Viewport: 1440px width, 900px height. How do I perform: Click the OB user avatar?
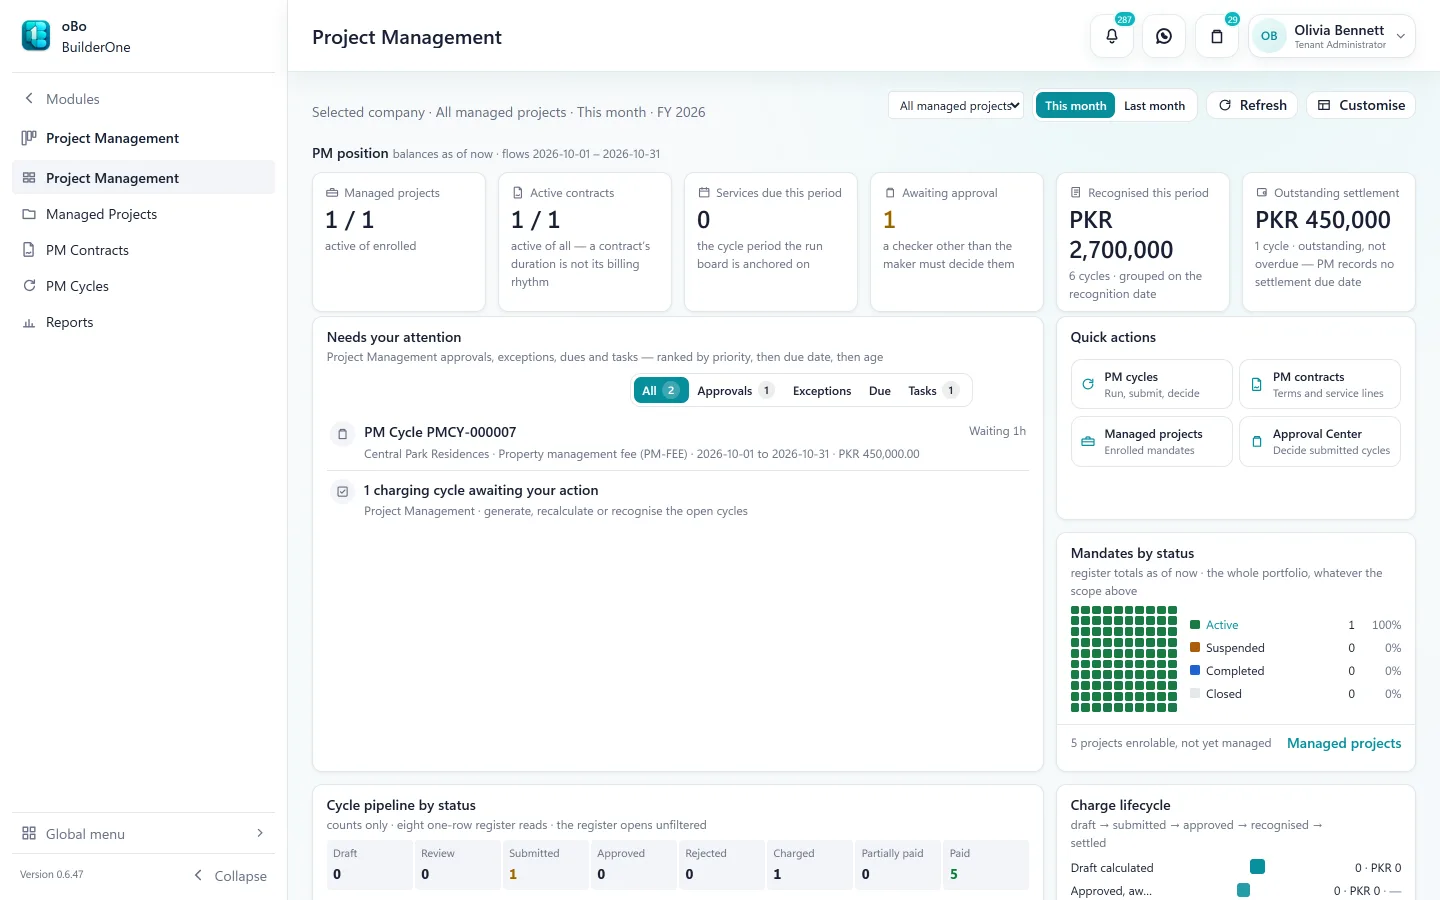pos(1269,36)
